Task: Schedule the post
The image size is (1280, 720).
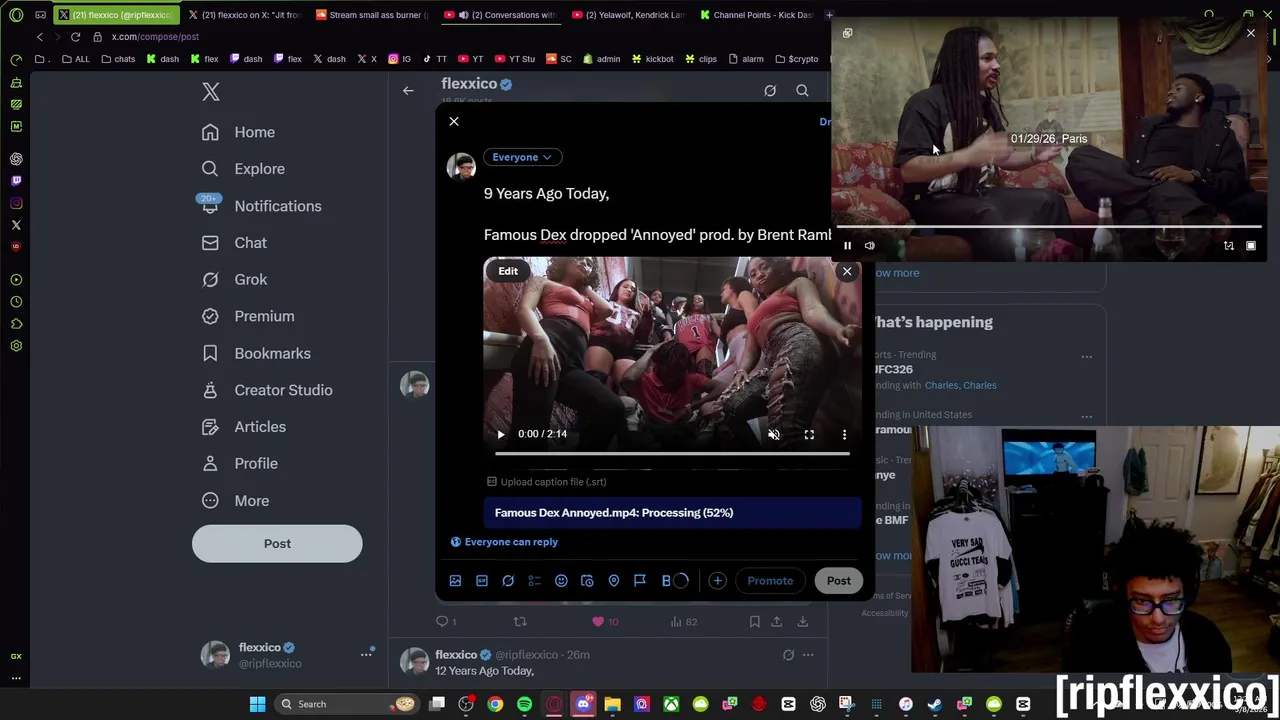Action: tap(587, 581)
